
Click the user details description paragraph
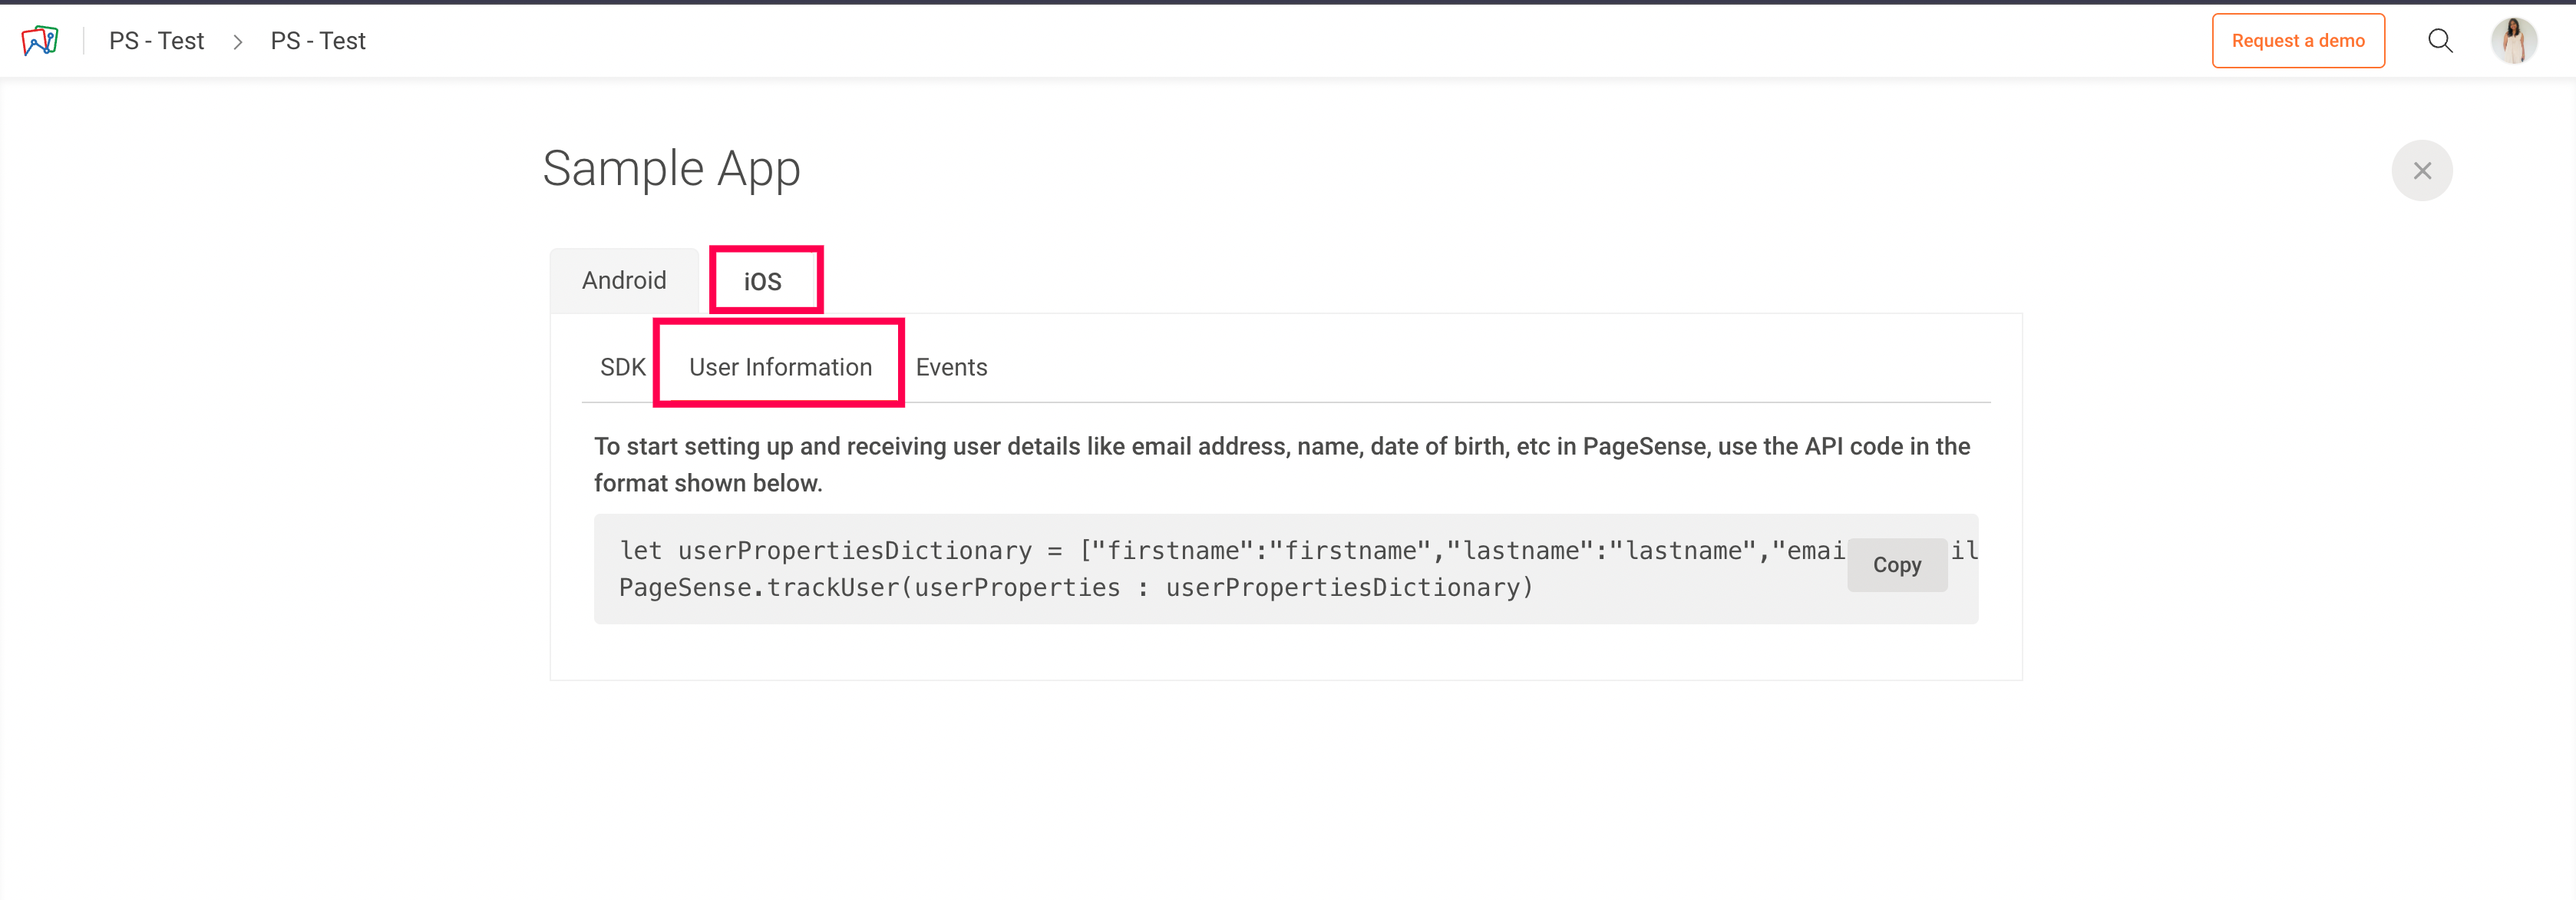pos(1281,464)
